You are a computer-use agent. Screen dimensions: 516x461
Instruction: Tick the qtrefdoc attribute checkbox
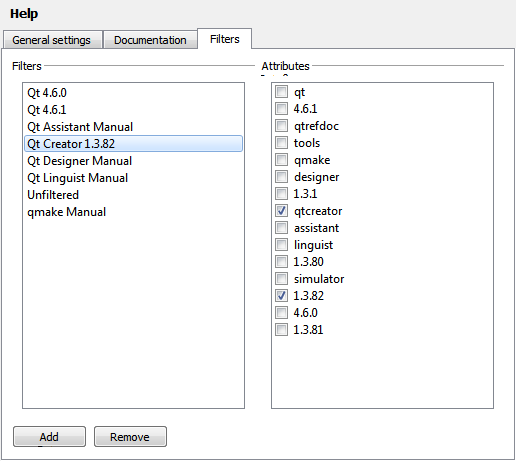tap(282, 126)
